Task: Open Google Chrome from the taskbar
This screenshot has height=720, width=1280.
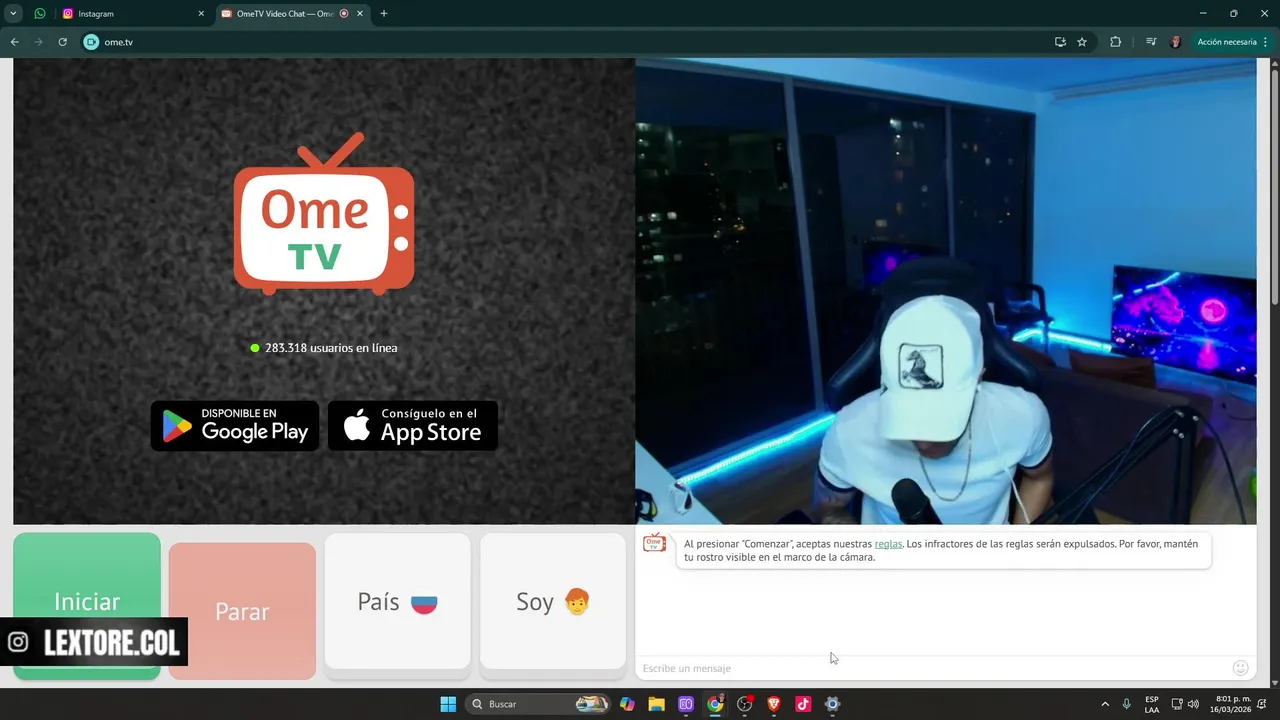Action: tap(715, 704)
